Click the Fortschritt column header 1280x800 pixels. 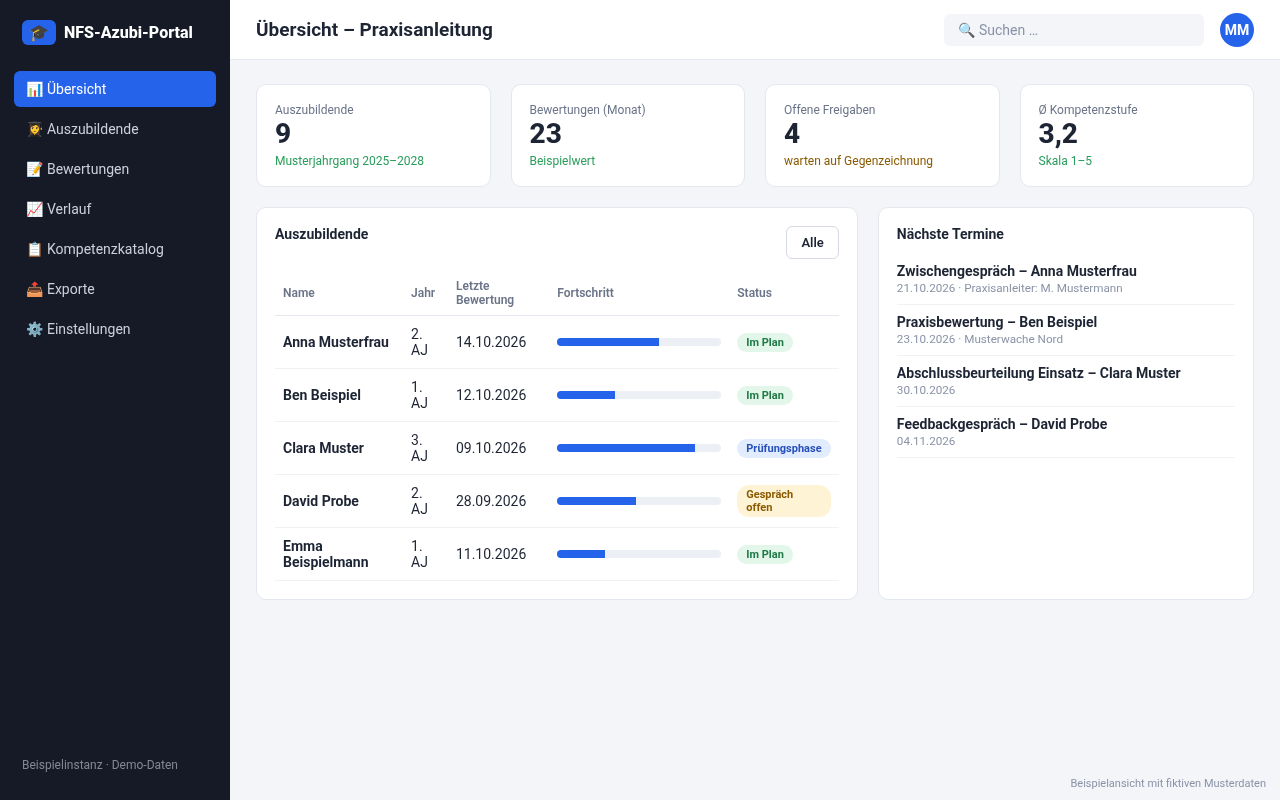click(585, 293)
